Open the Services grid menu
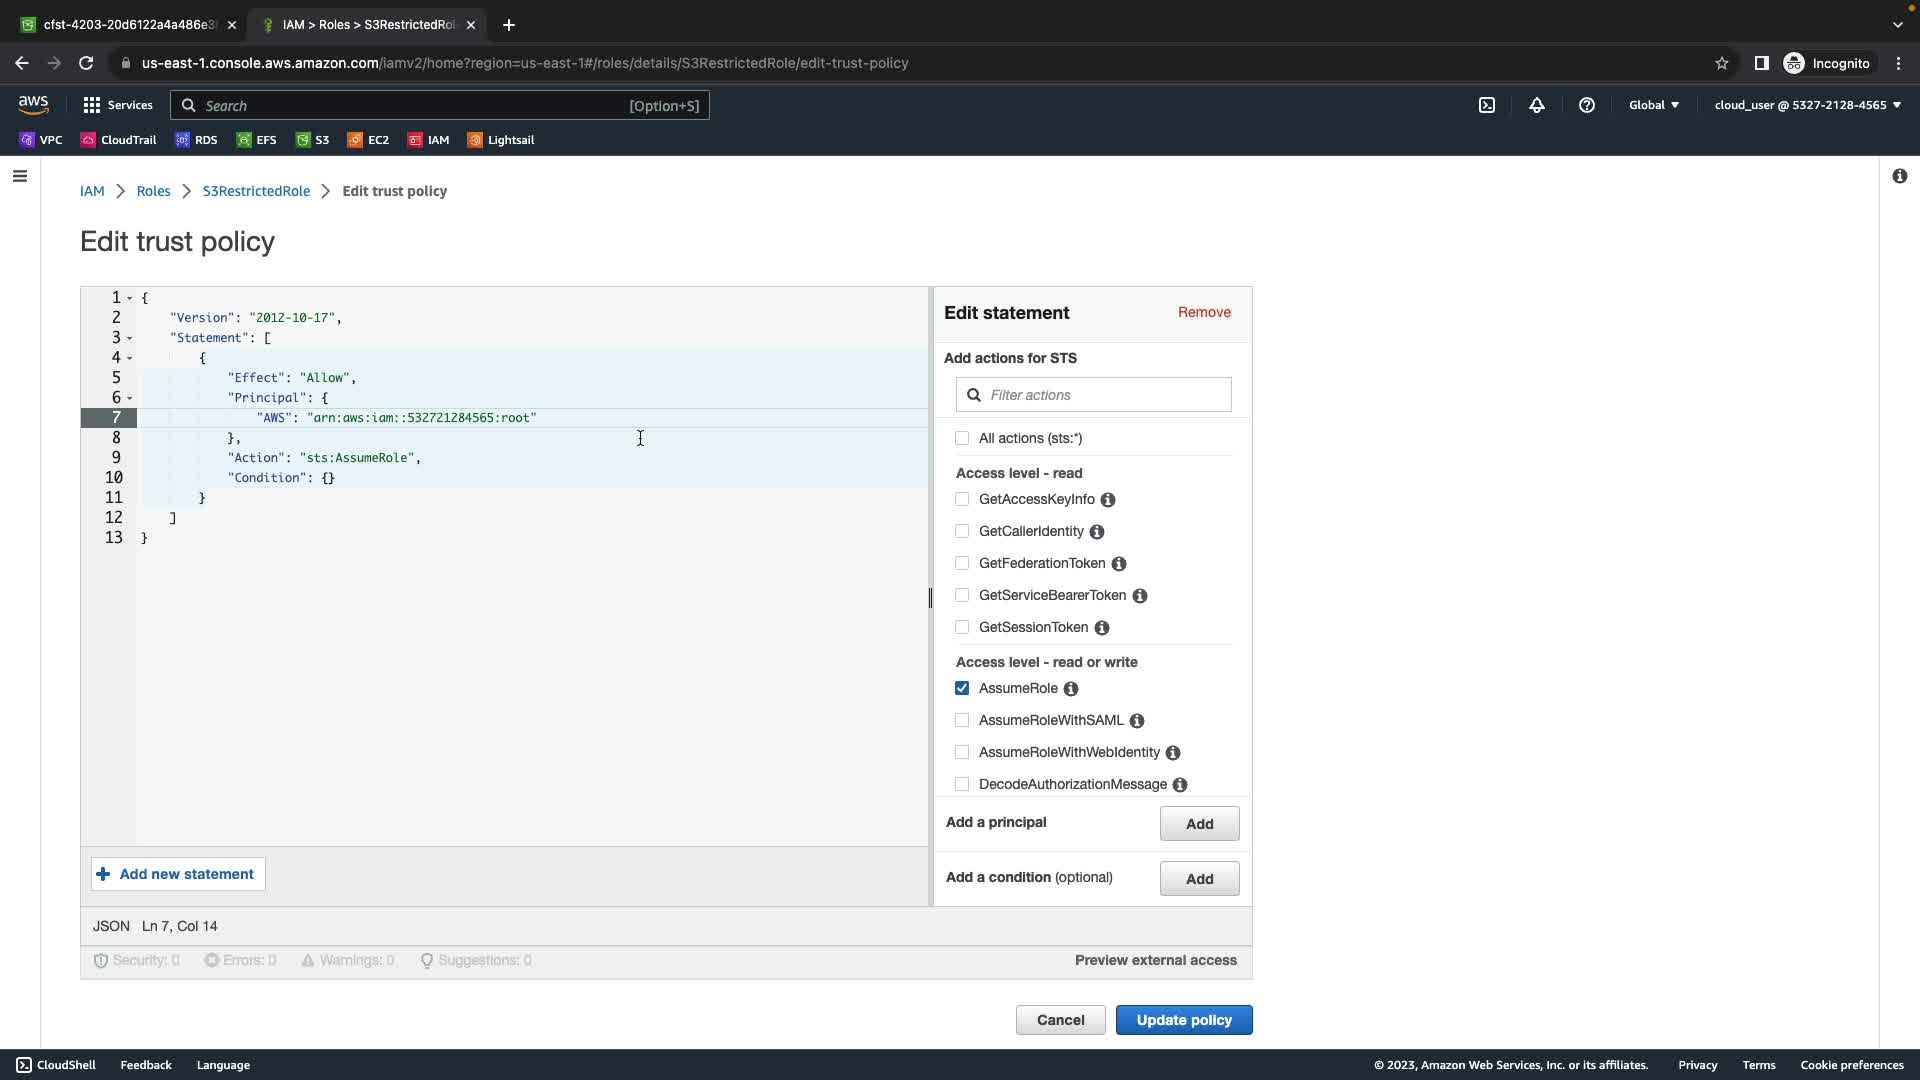This screenshot has height=1080, width=1920. pos(118,105)
